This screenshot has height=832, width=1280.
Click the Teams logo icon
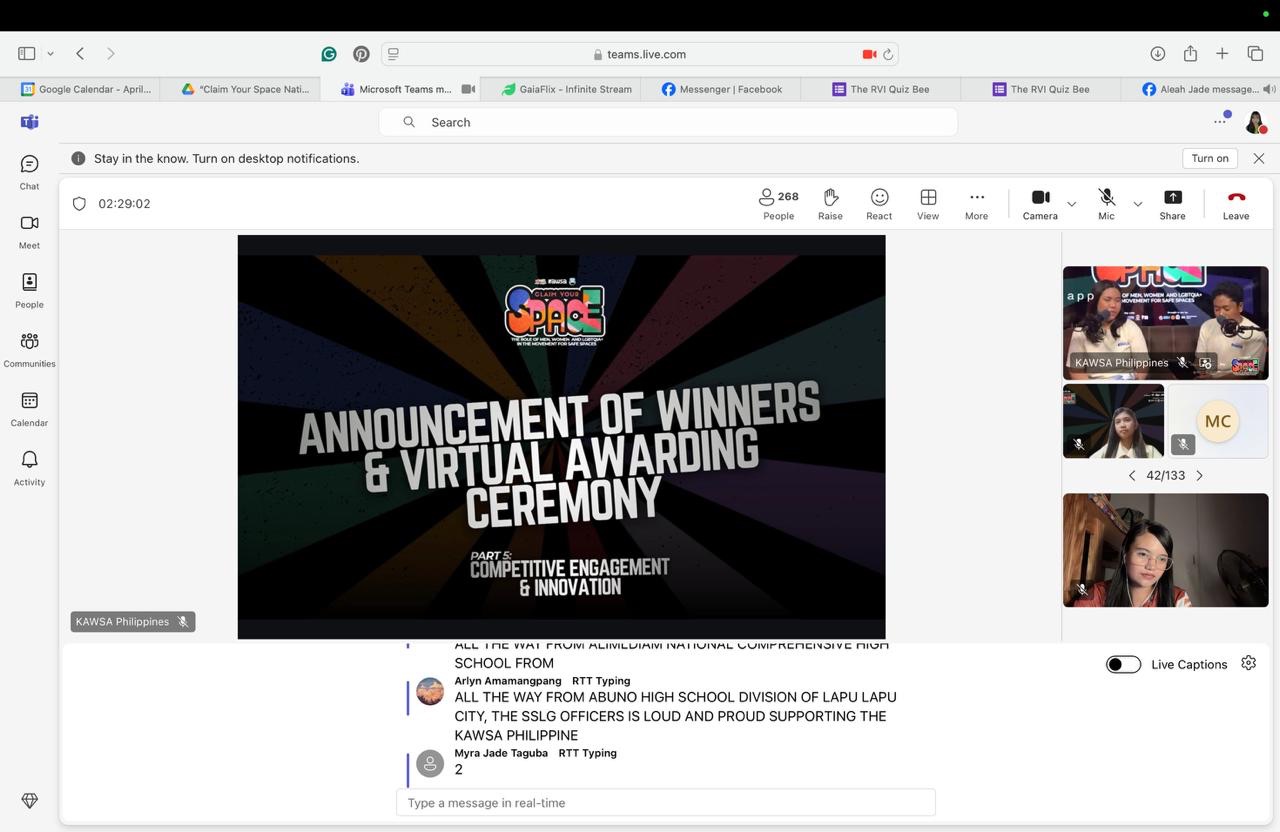pos(30,122)
